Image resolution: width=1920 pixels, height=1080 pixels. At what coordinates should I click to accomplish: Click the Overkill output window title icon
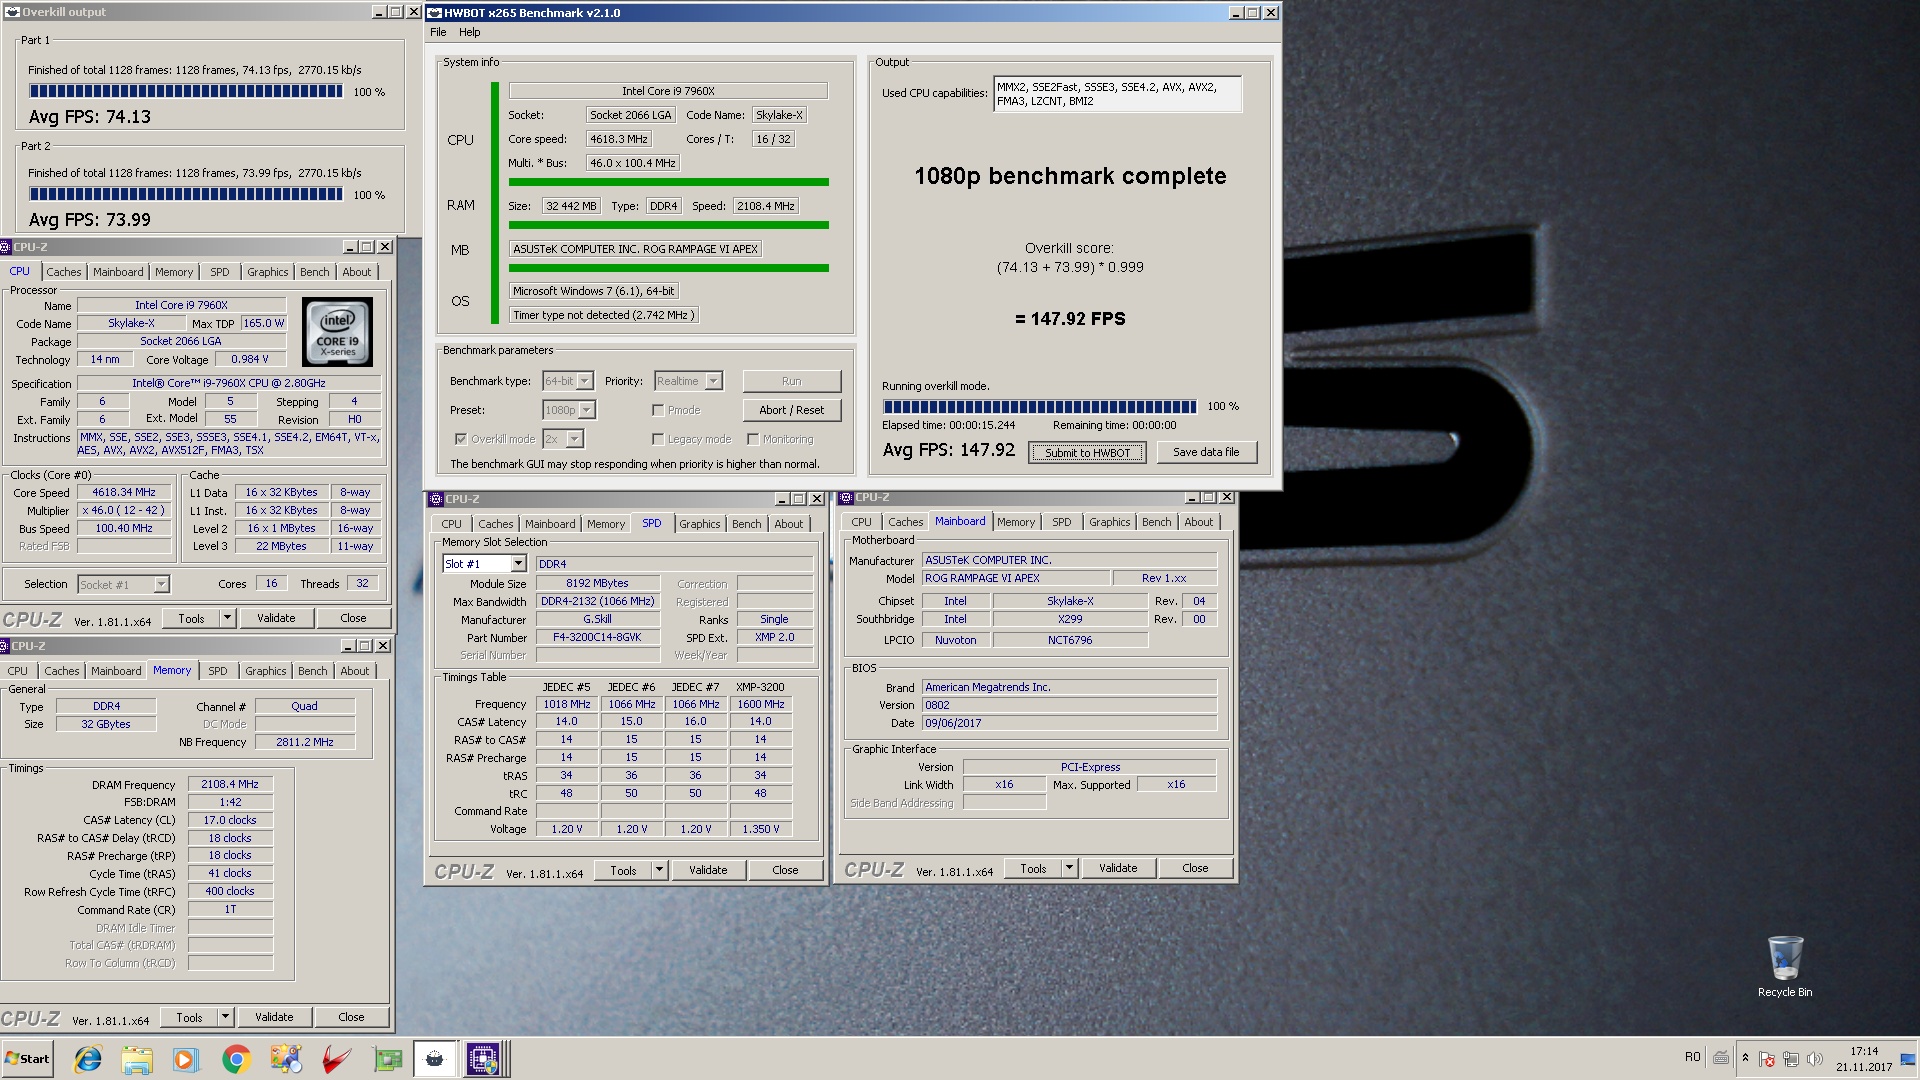[x=13, y=12]
